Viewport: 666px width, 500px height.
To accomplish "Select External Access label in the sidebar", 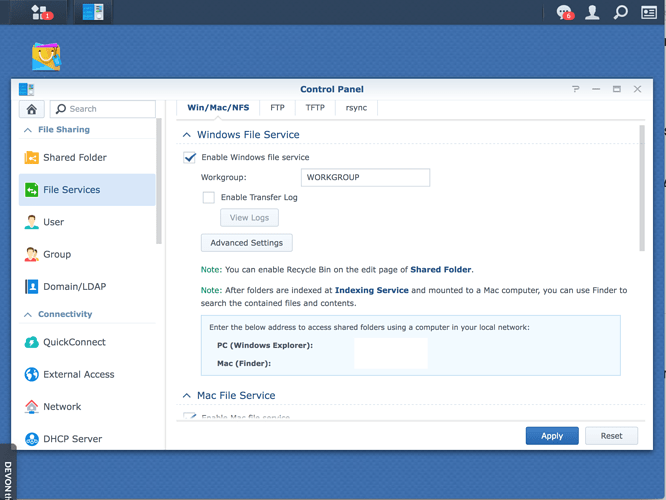I will tap(79, 374).
